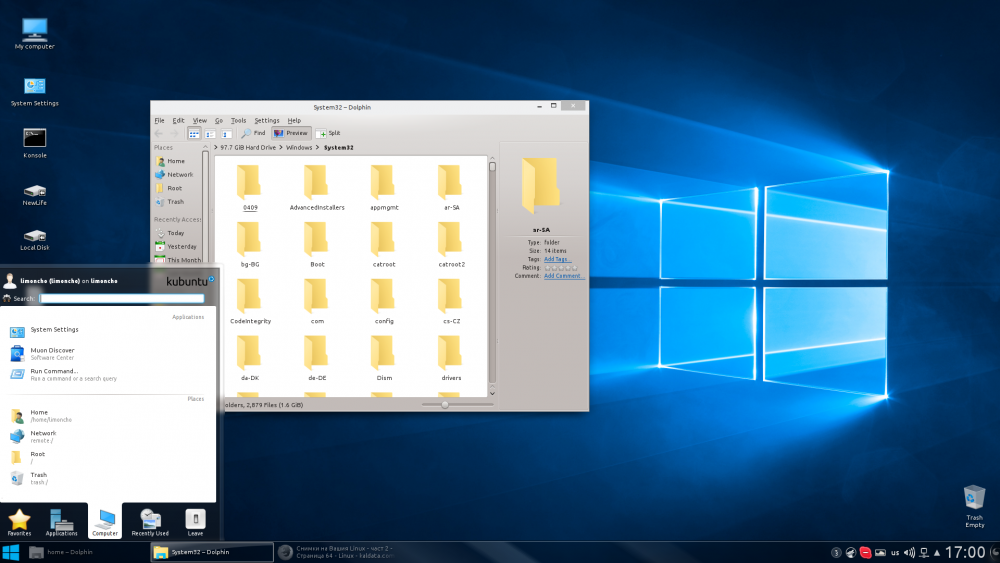This screenshot has height=563, width=1000.
Task: Click 'Add Tags...' link in information panel
Action: (x=555, y=260)
